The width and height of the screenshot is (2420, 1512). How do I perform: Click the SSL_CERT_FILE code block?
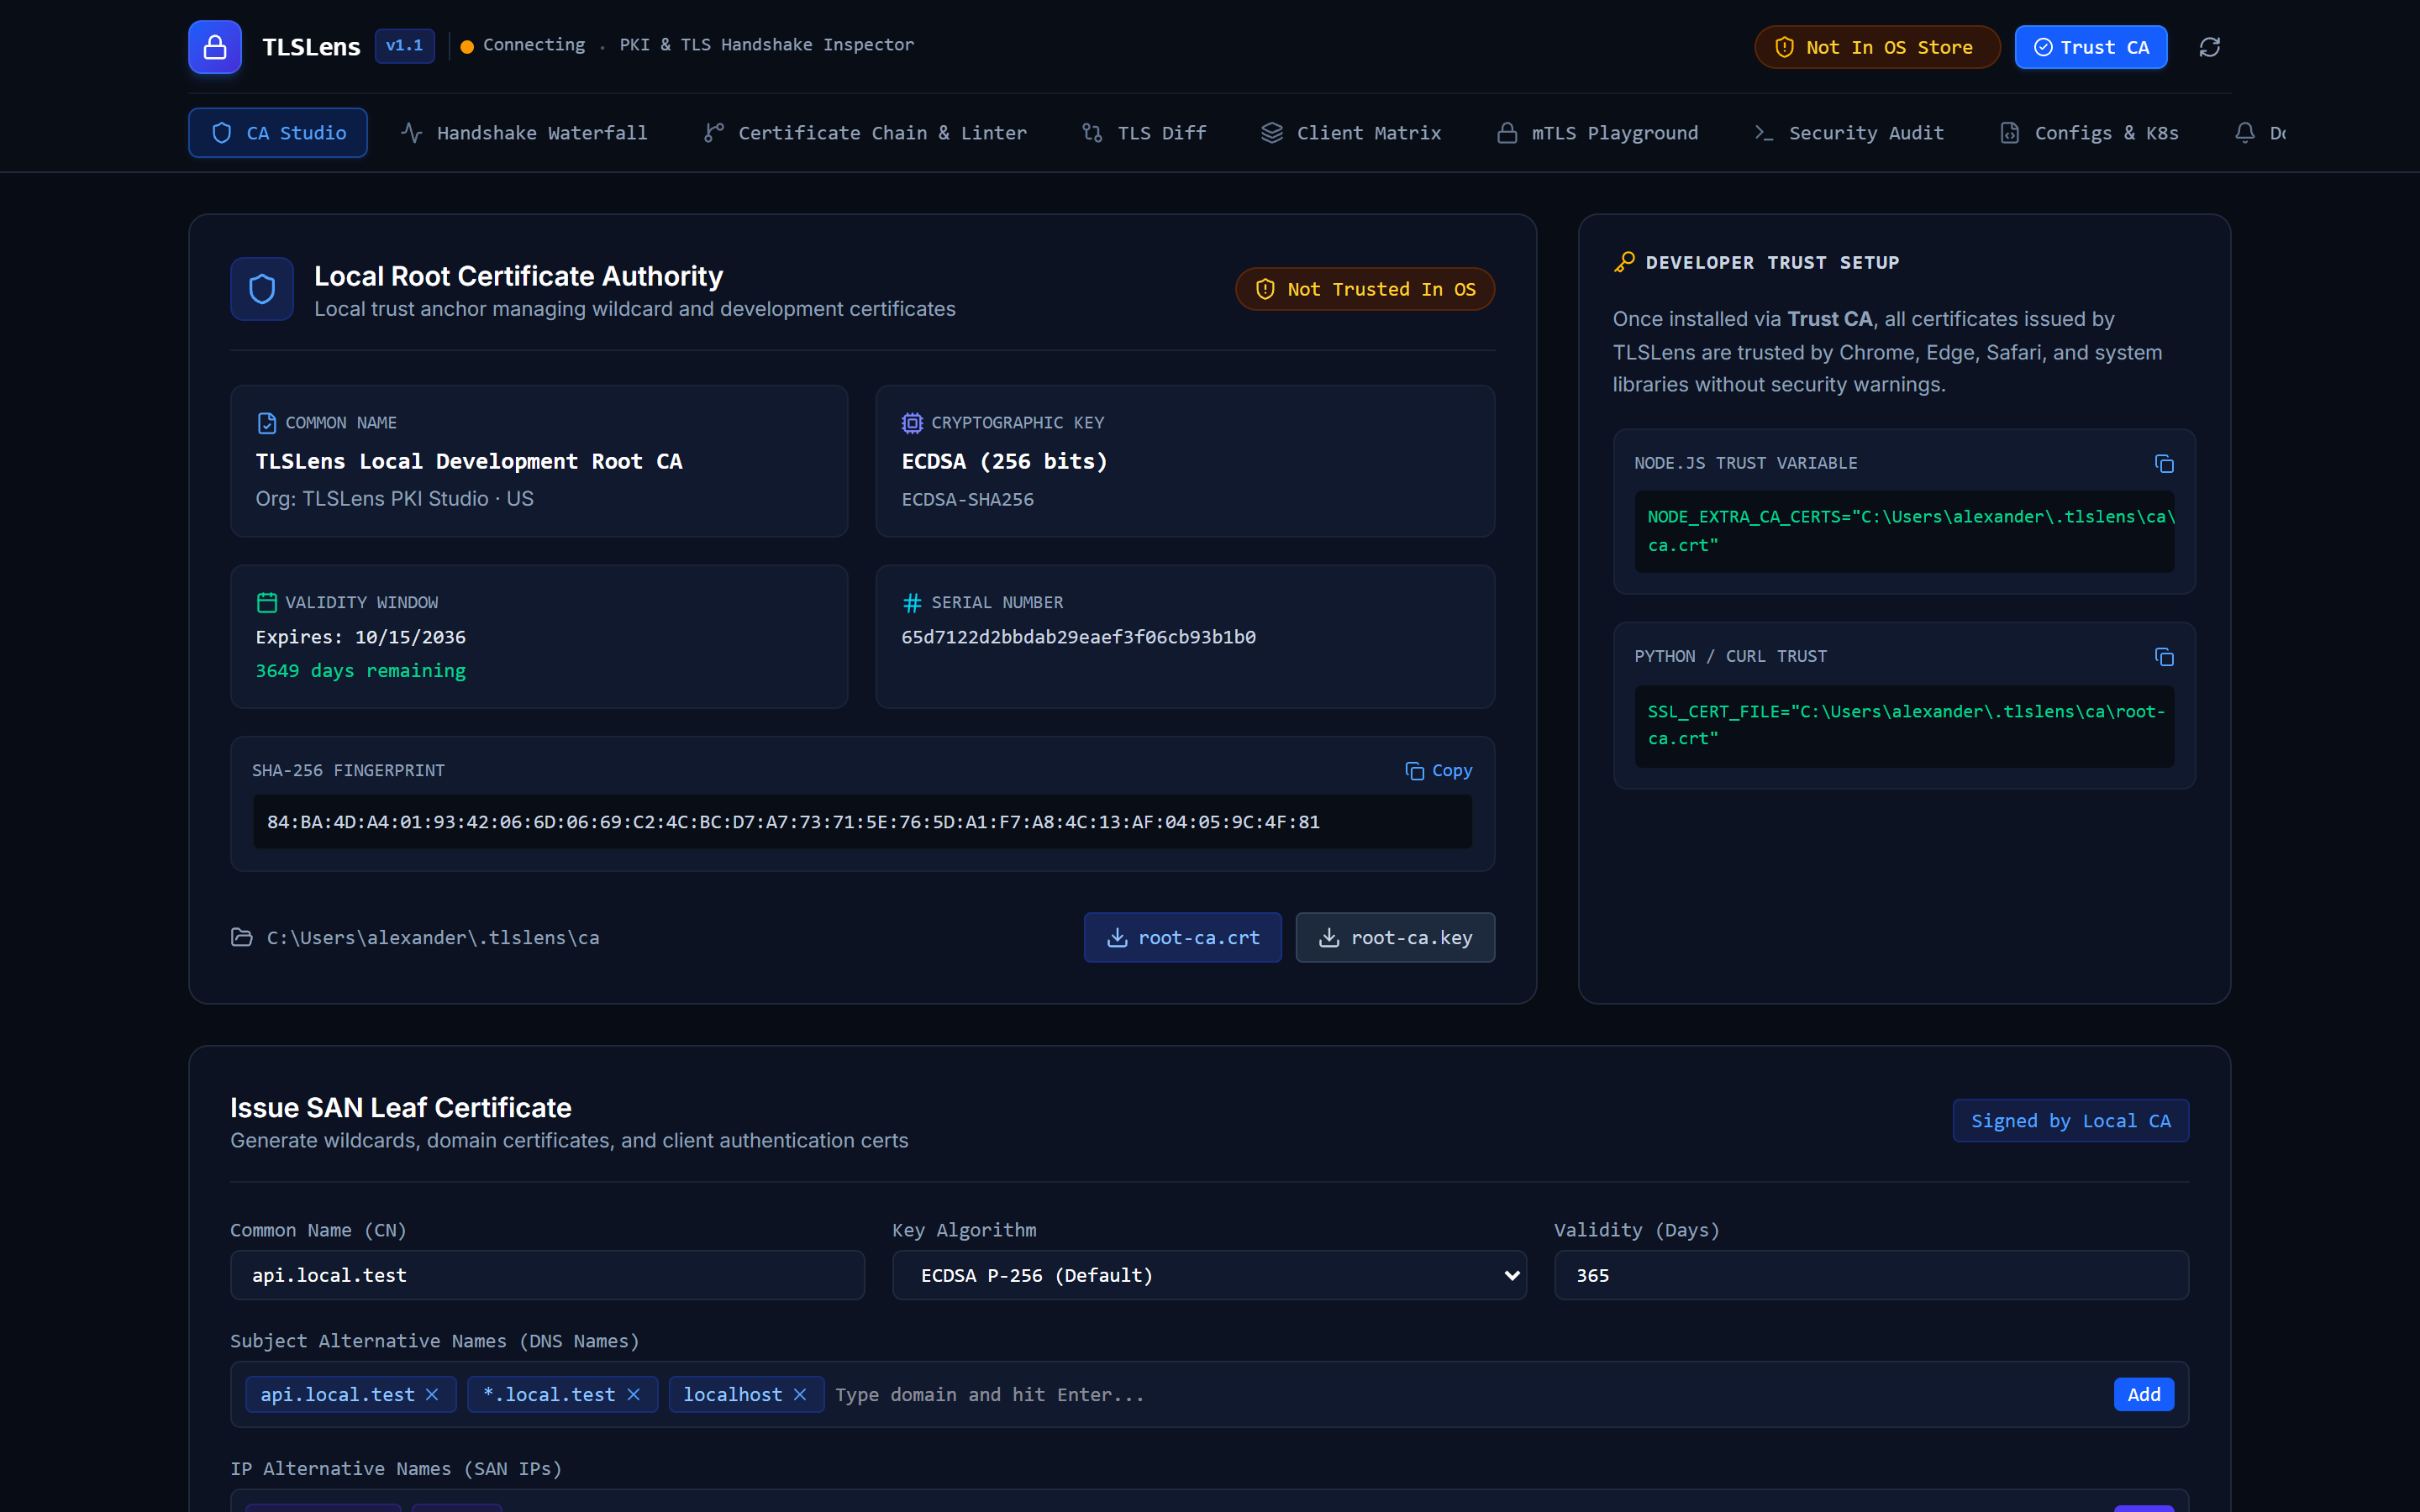tap(1904, 726)
